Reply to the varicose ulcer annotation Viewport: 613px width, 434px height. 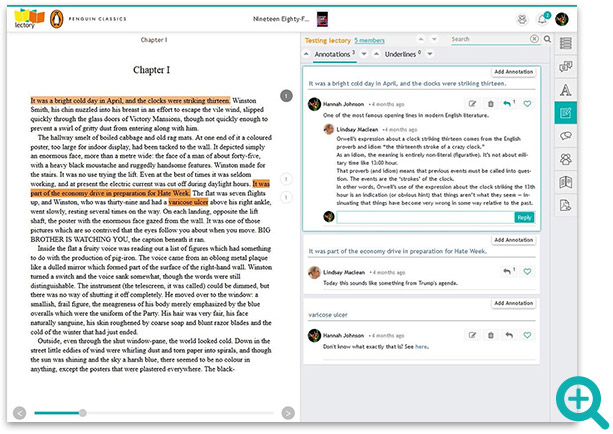click(509, 335)
